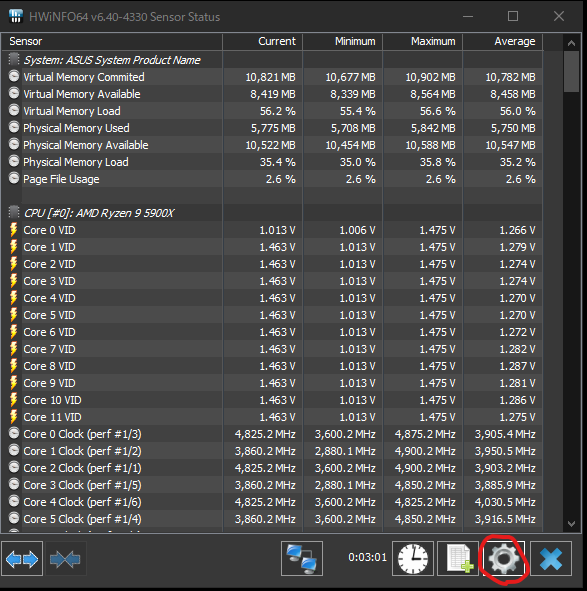Select CPU [#0]: AMD Ryzen 9 5900X group
This screenshot has height=591, width=587.
point(99,213)
